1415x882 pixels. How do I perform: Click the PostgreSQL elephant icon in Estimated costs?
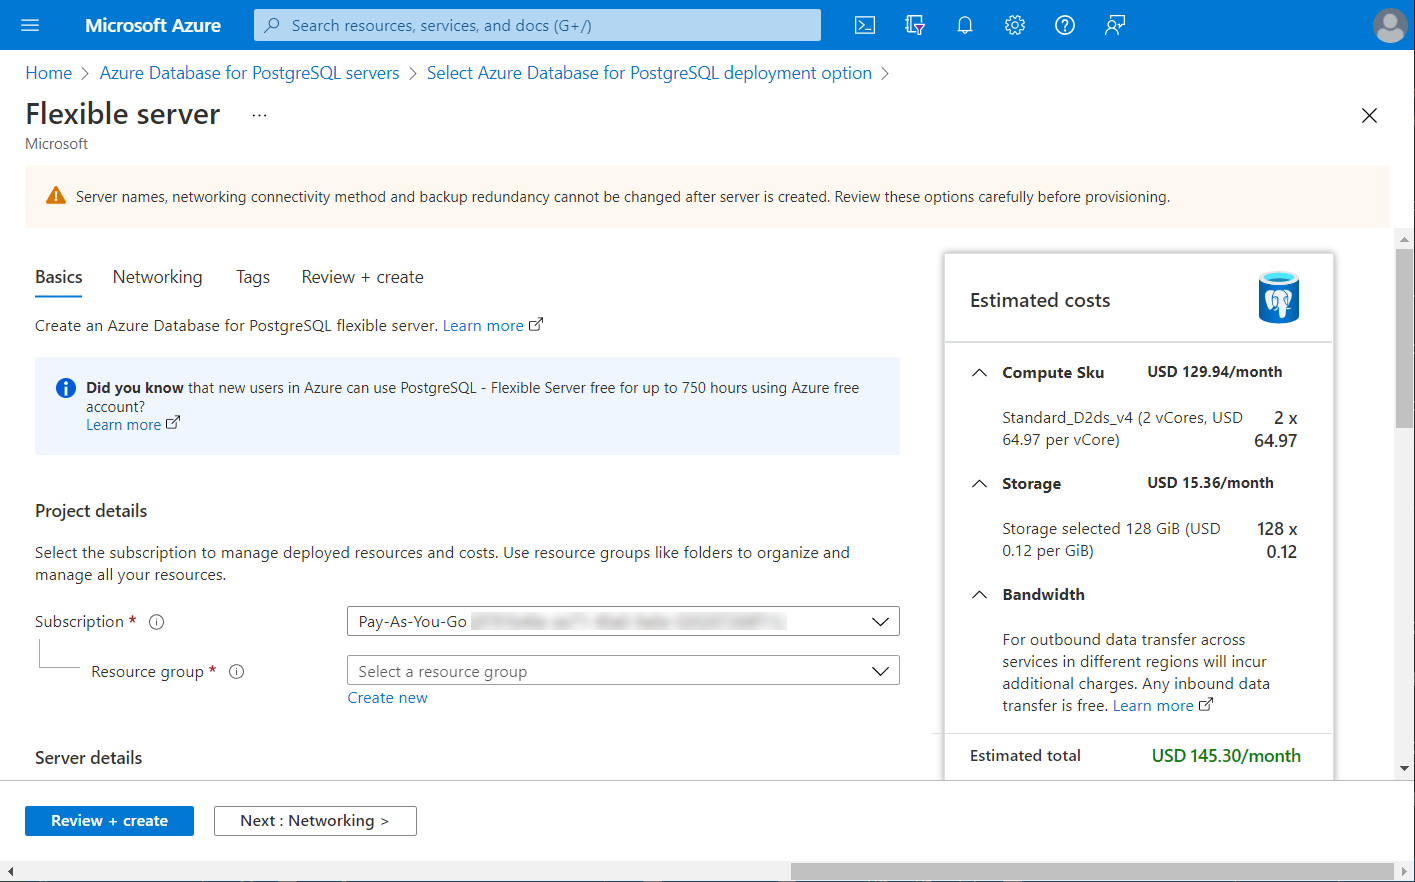point(1279,298)
